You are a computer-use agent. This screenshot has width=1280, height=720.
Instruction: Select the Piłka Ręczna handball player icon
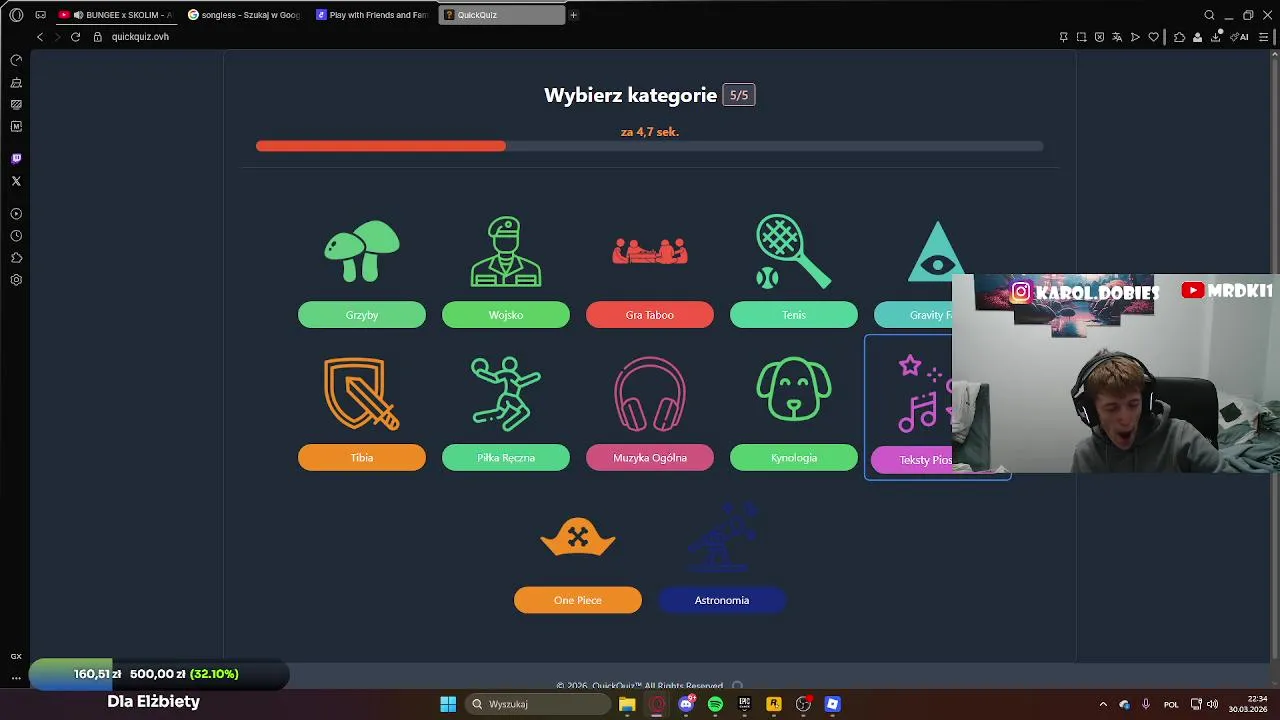pos(506,394)
